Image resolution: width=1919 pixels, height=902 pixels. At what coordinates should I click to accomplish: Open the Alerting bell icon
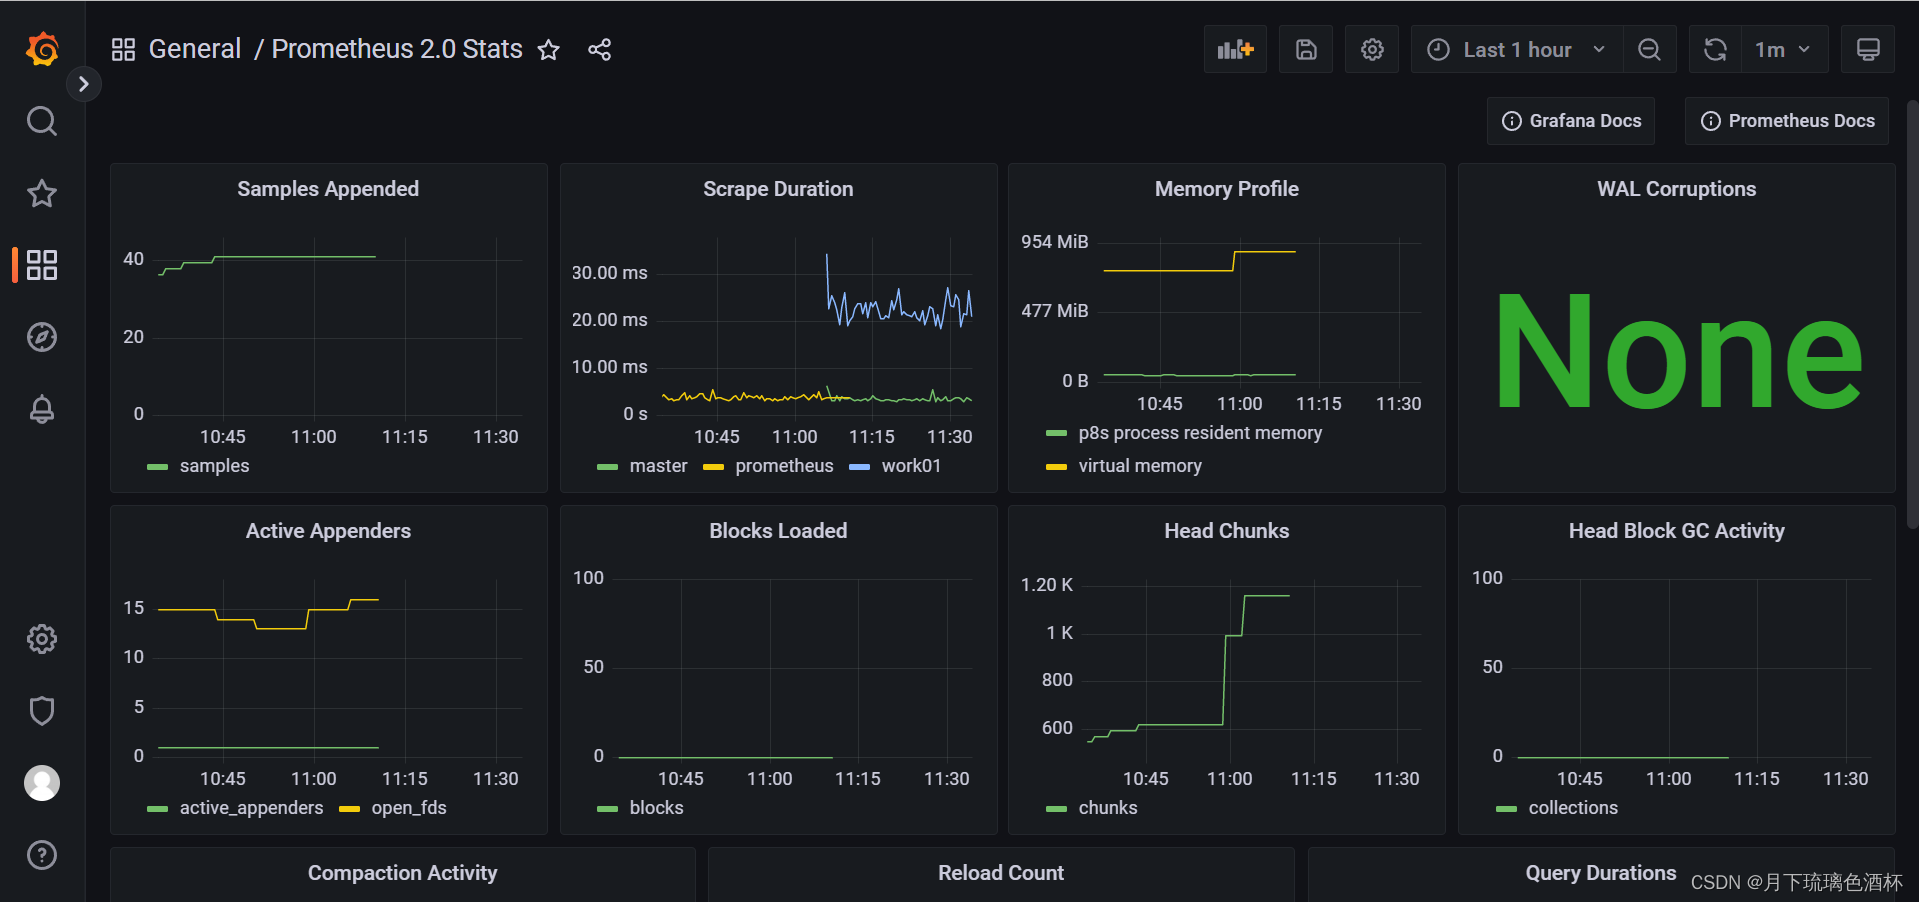(42, 409)
